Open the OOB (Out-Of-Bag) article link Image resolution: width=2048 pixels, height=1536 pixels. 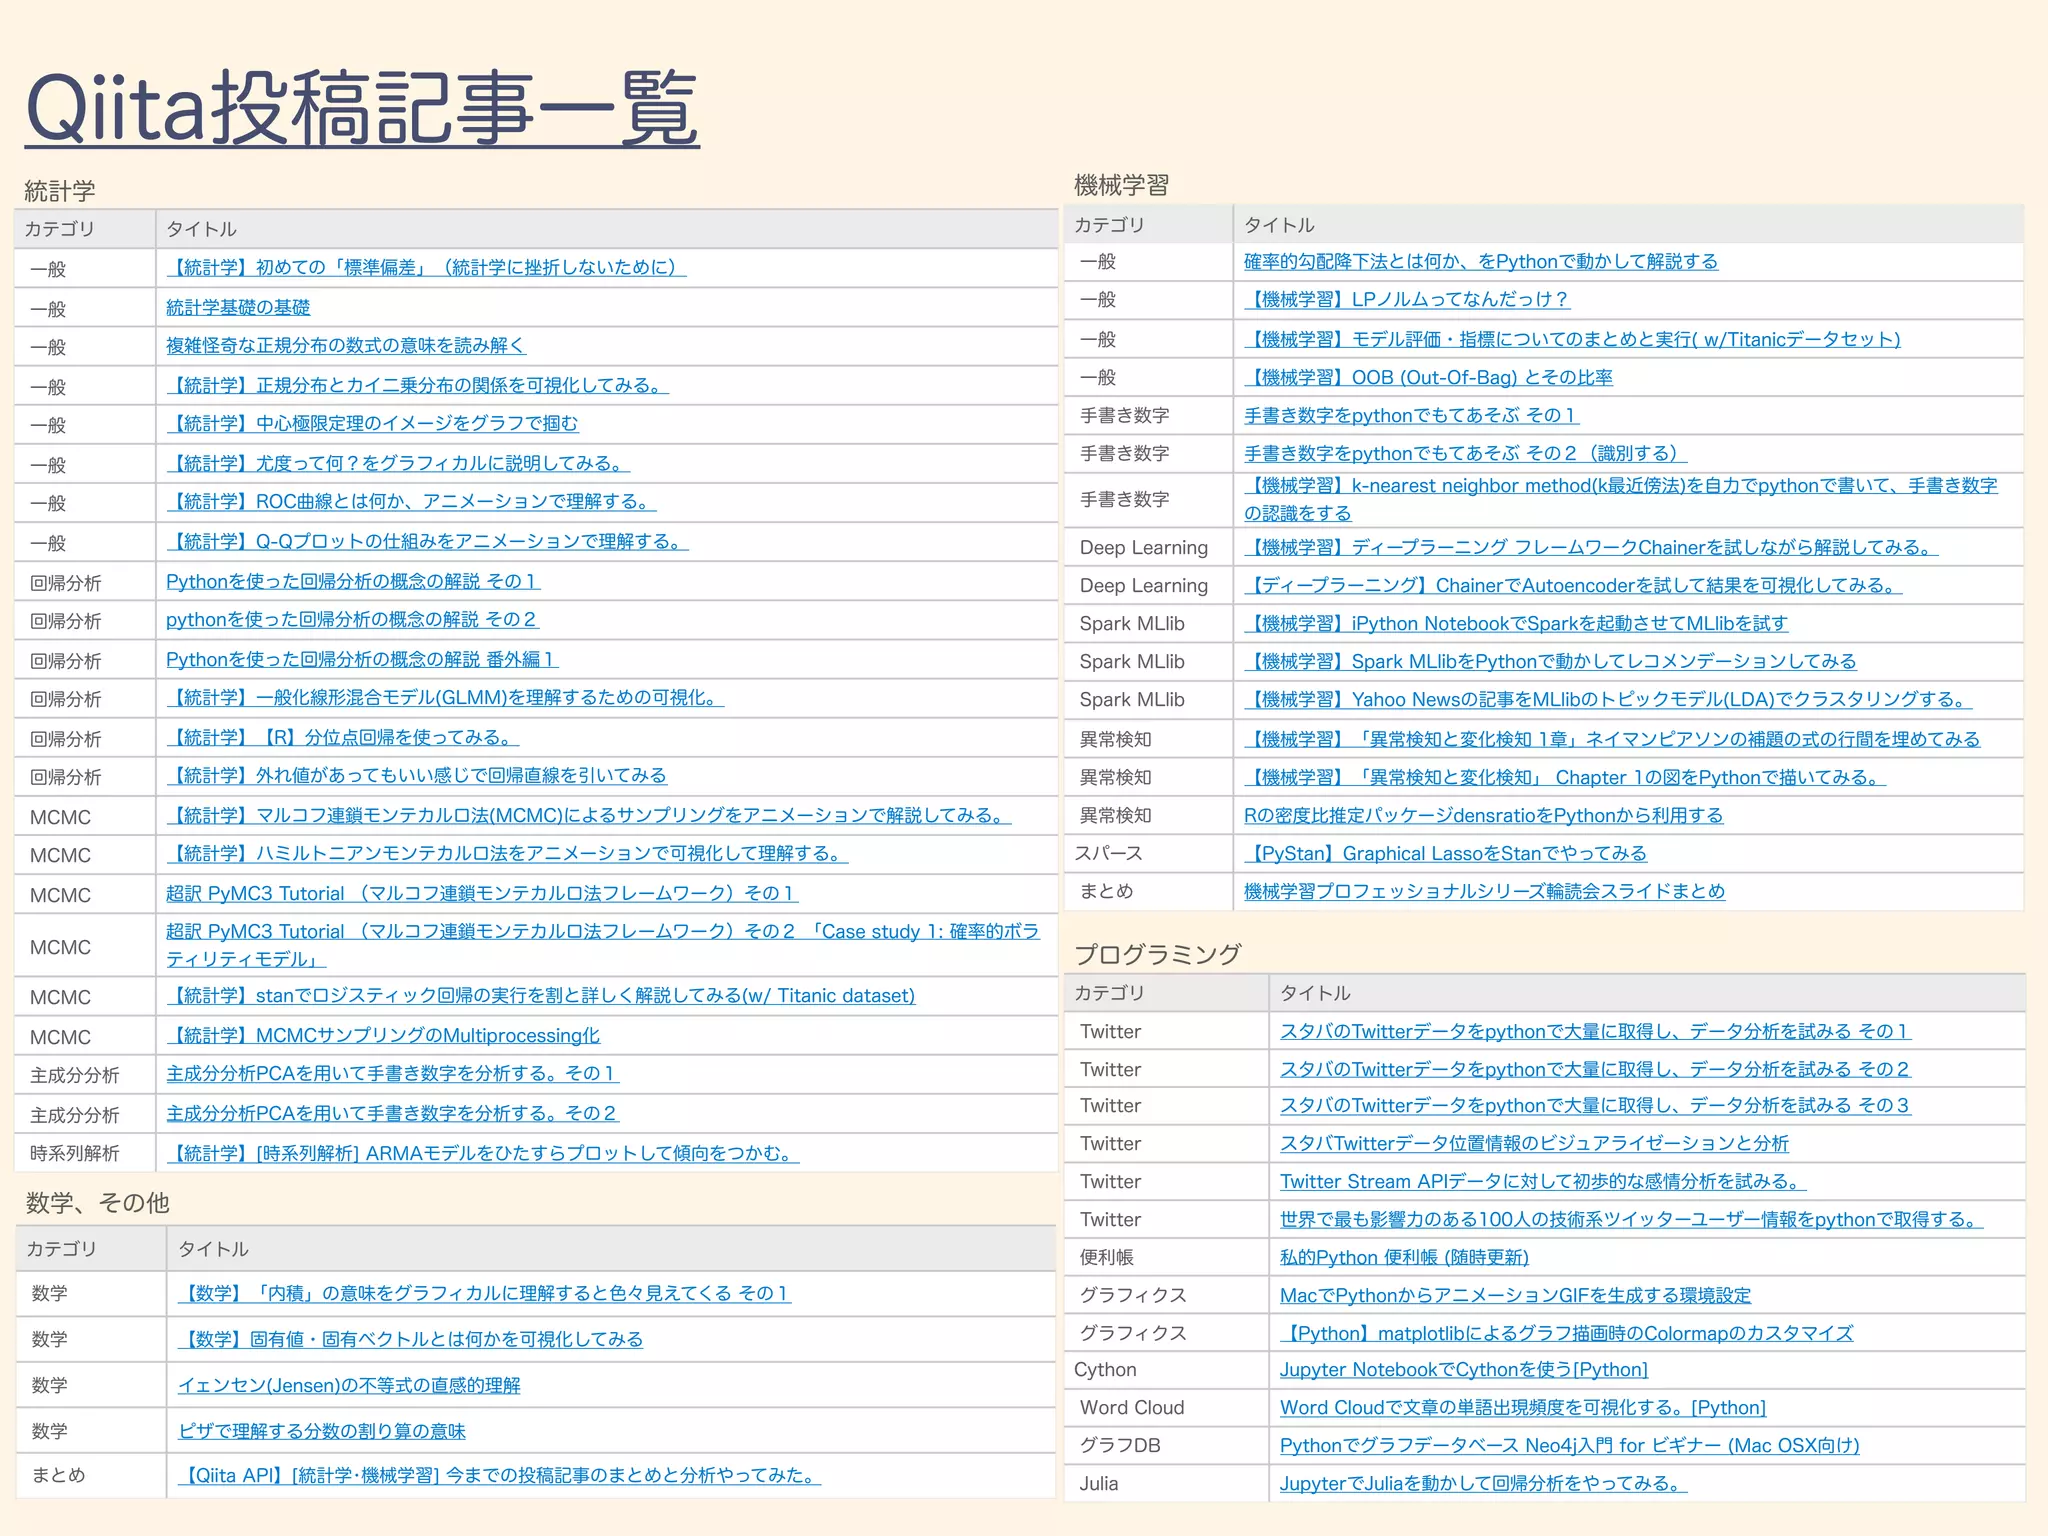[1427, 377]
